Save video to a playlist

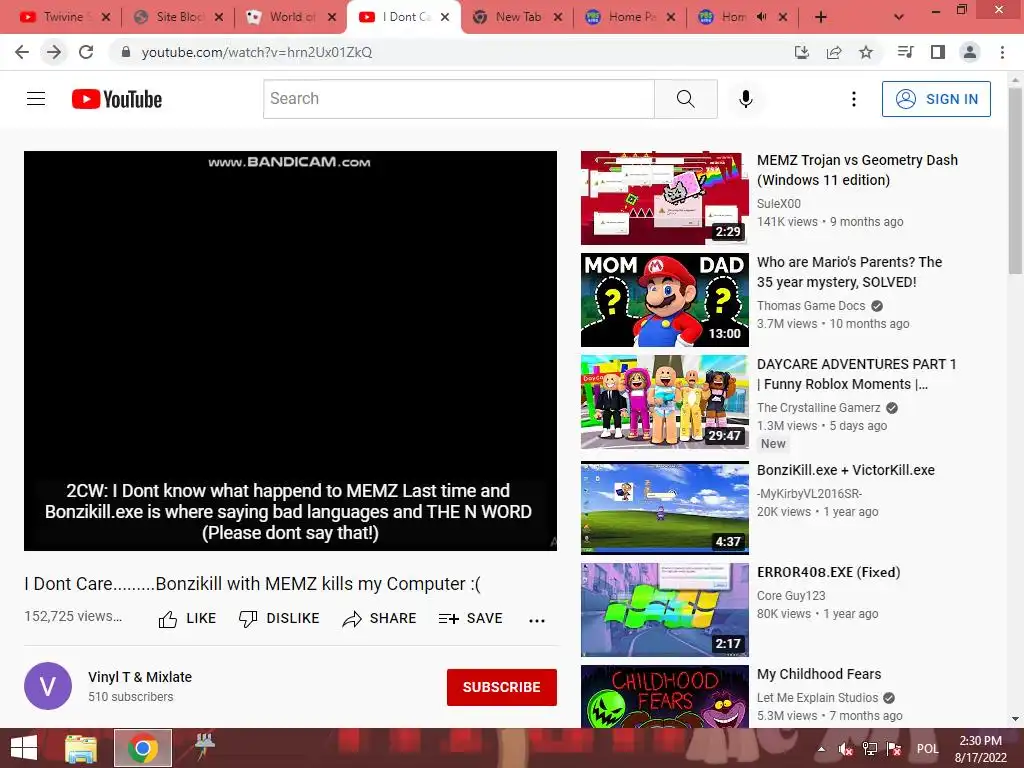tap(470, 618)
